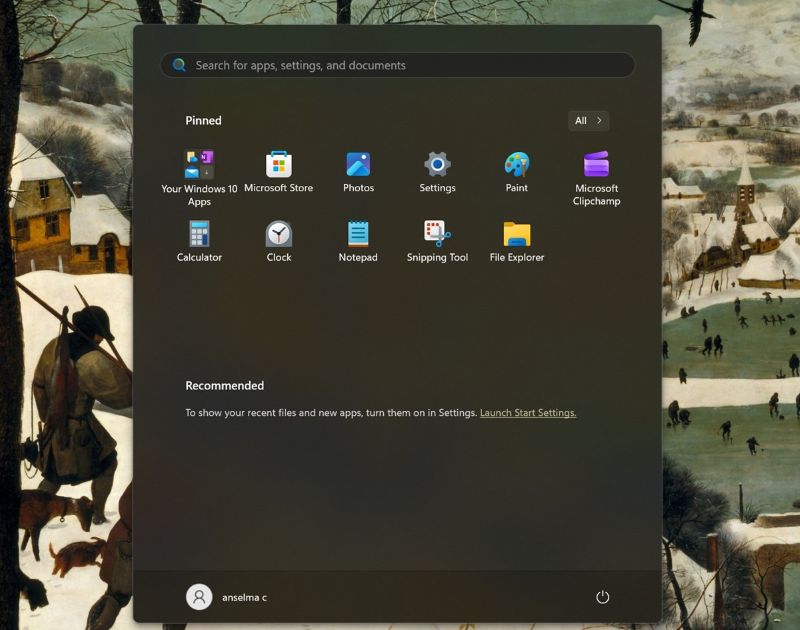
Task: Show All apps list
Action: point(588,121)
